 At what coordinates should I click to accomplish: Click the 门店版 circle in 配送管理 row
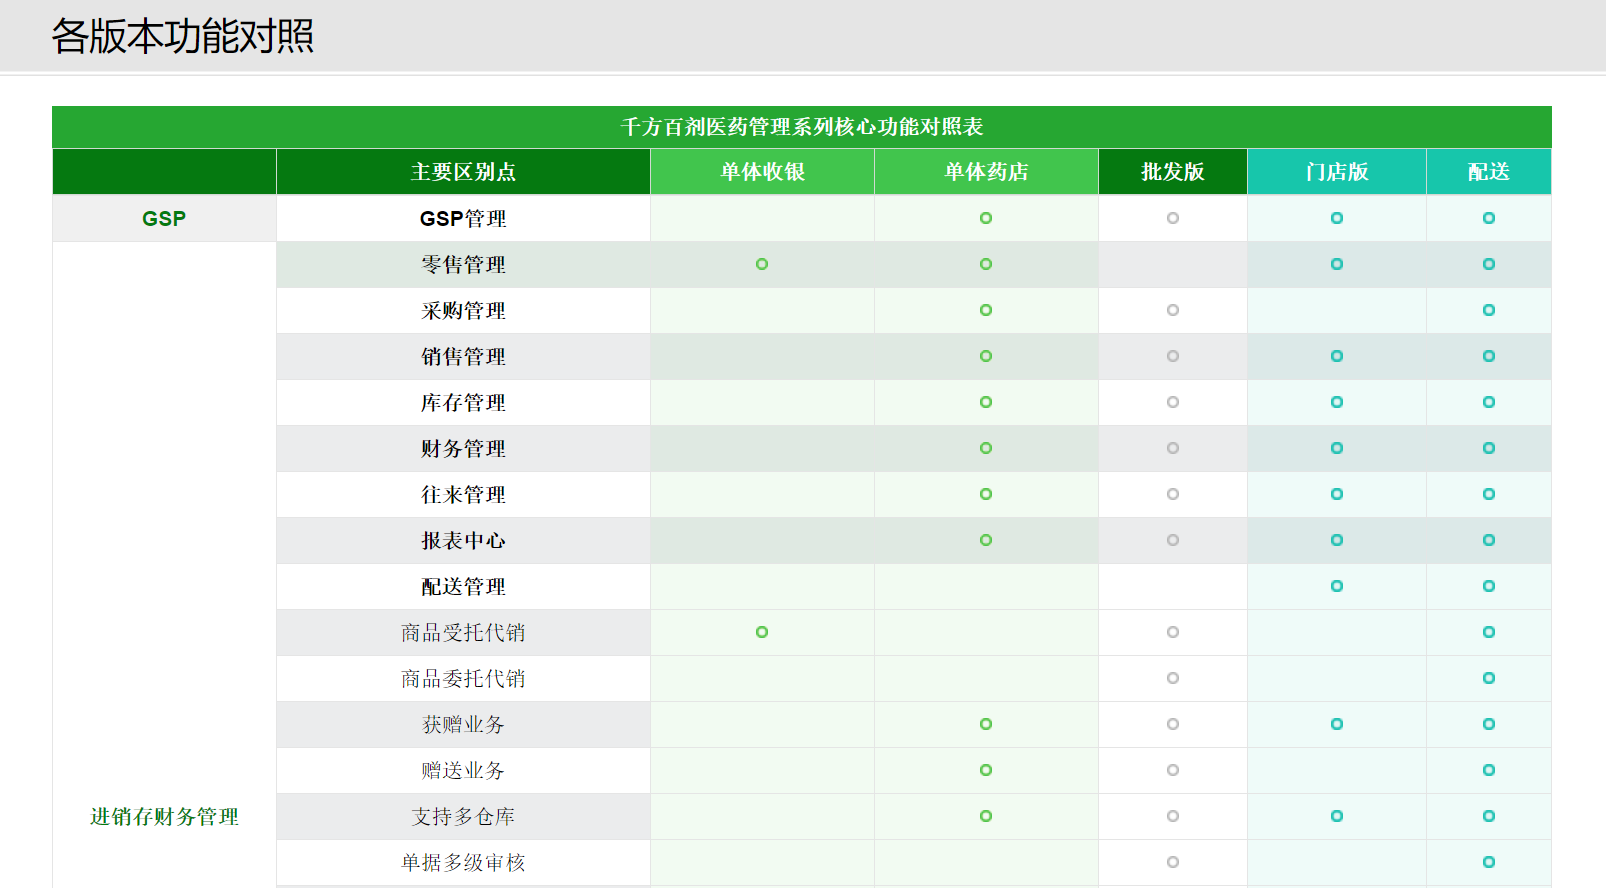(x=1337, y=586)
